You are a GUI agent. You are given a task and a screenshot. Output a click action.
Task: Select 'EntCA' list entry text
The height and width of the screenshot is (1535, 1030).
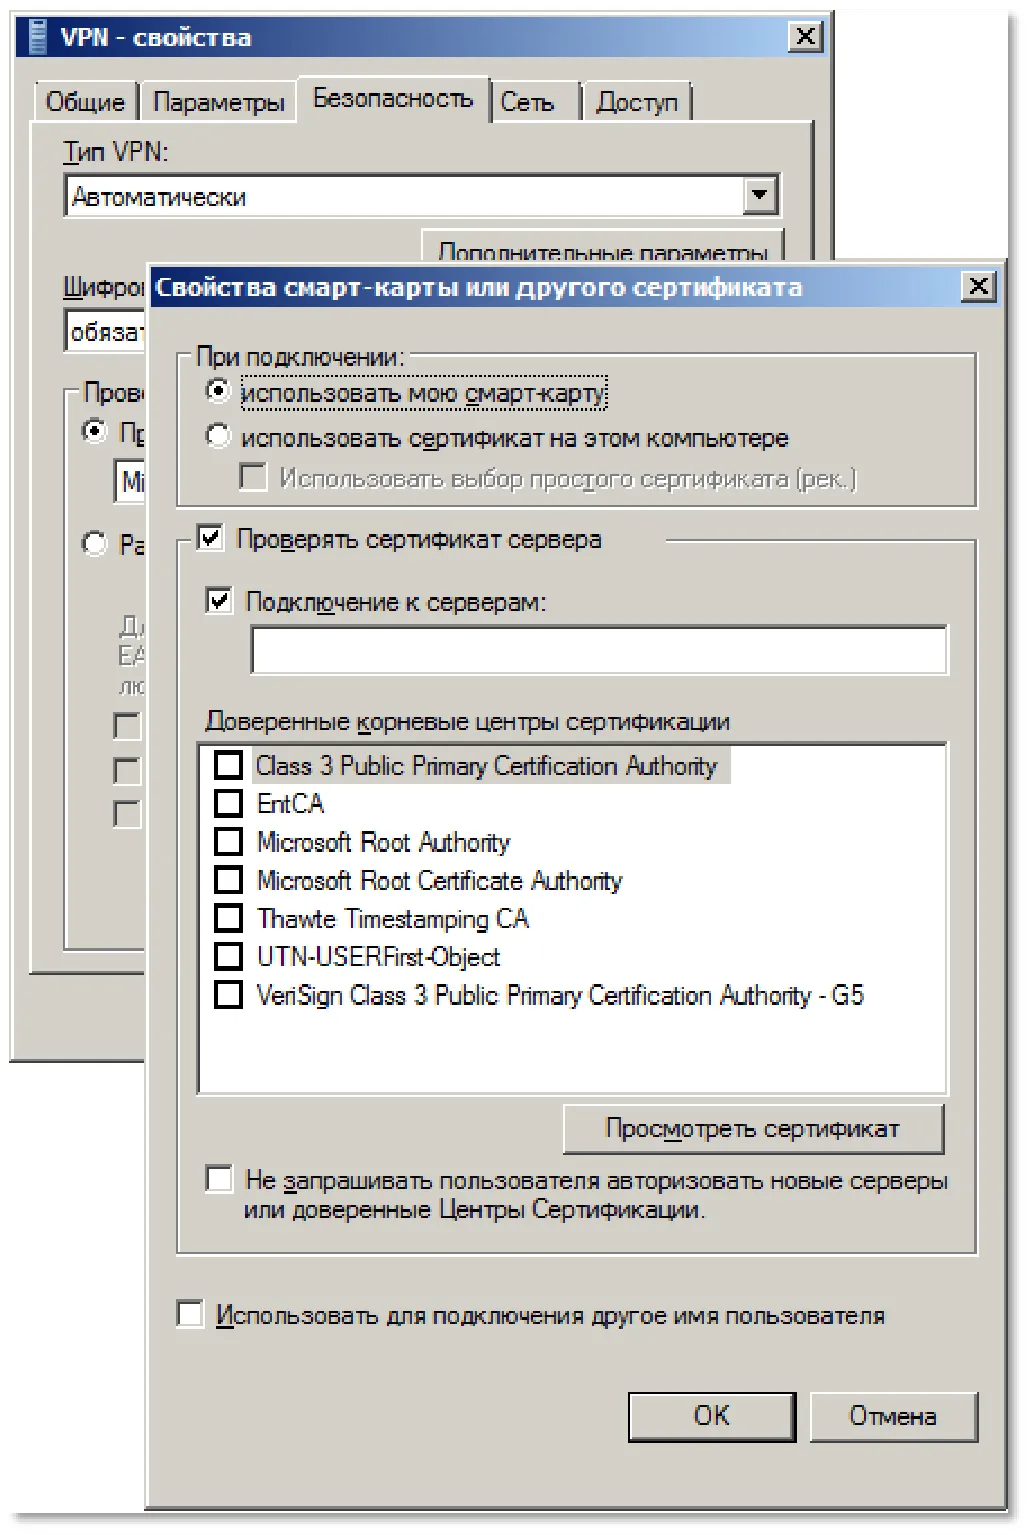pyautogui.click(x=291, y=803)
